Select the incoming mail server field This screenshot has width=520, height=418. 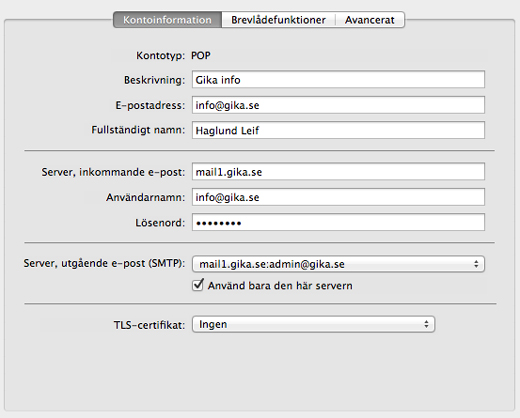pos(338,172)
